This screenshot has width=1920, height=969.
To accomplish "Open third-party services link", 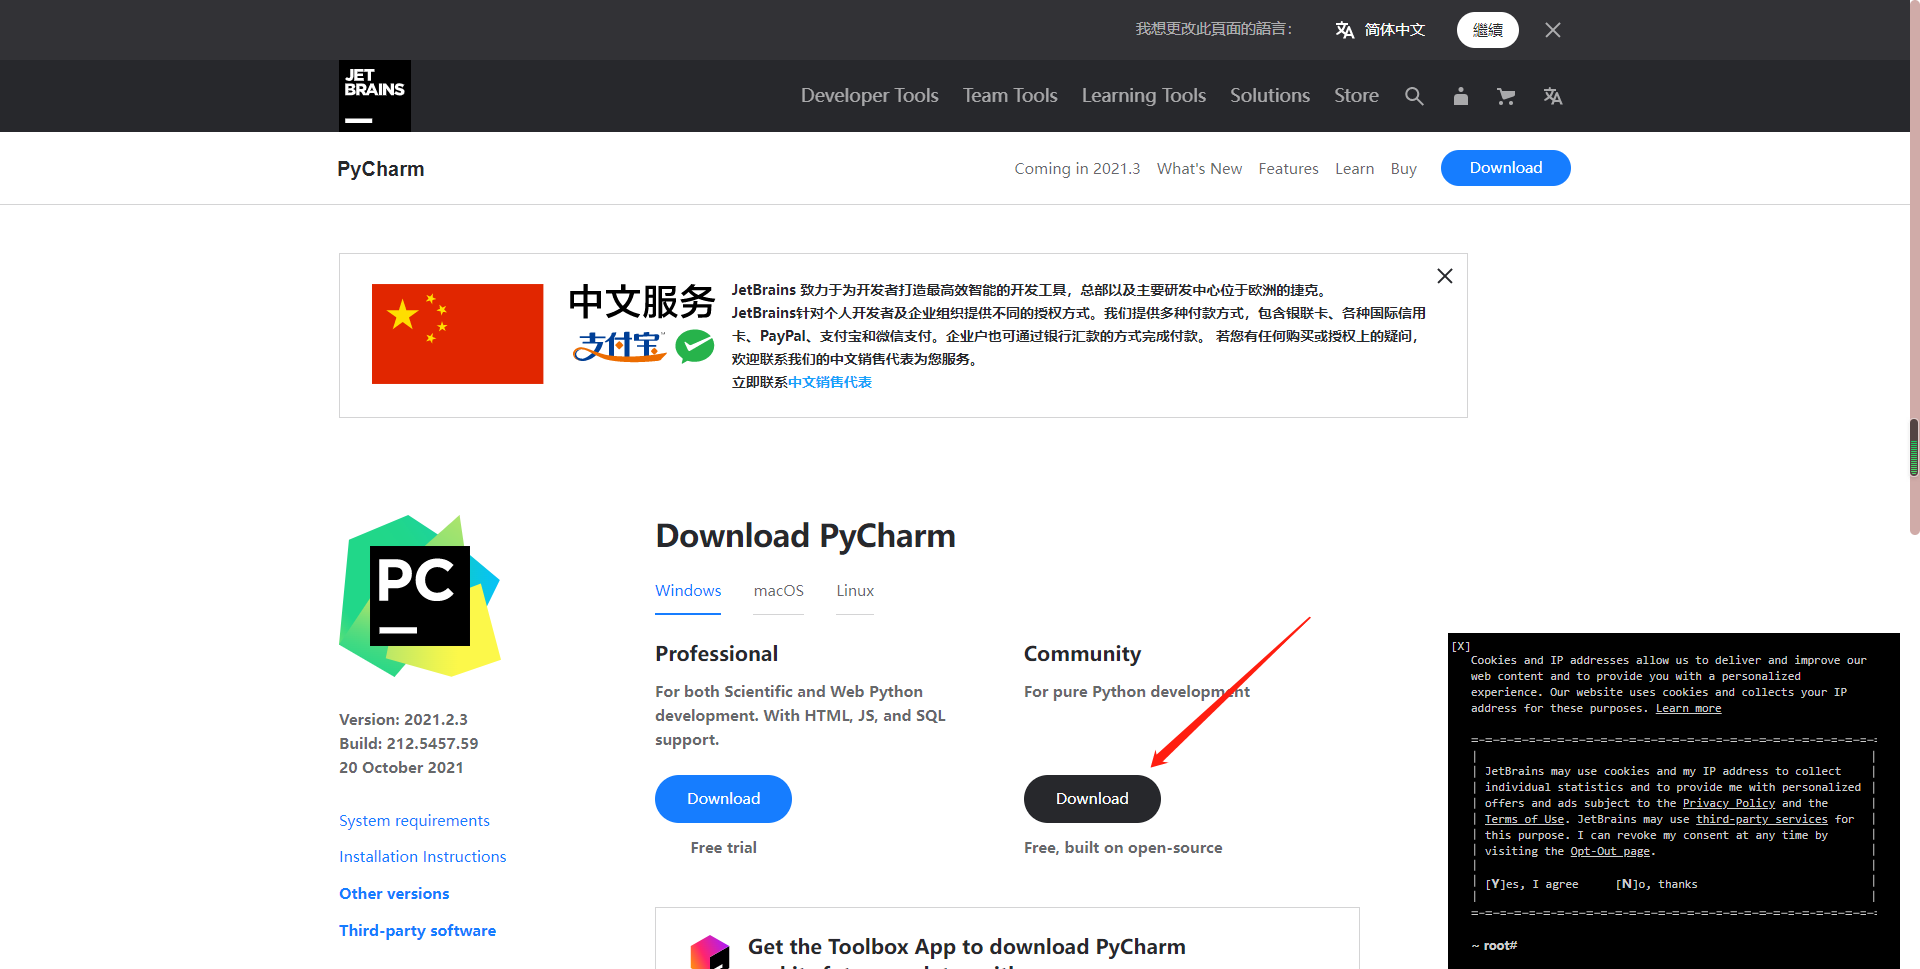I will (1762, 819).
